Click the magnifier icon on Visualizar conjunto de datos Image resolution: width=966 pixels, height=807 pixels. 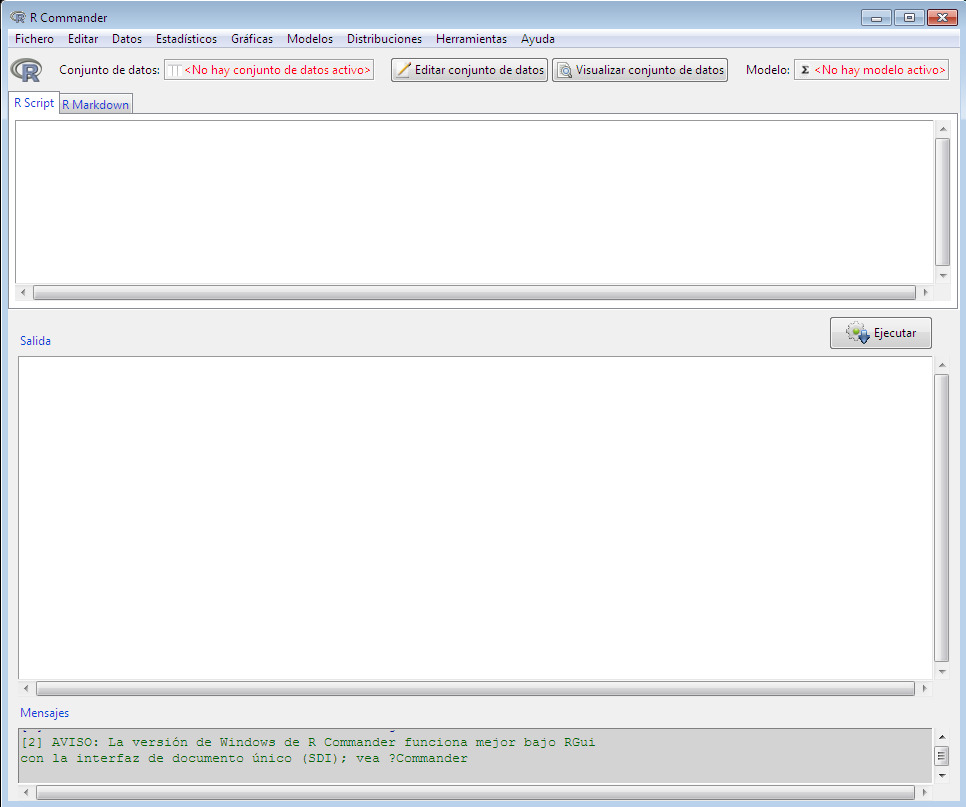pos(564,70)
